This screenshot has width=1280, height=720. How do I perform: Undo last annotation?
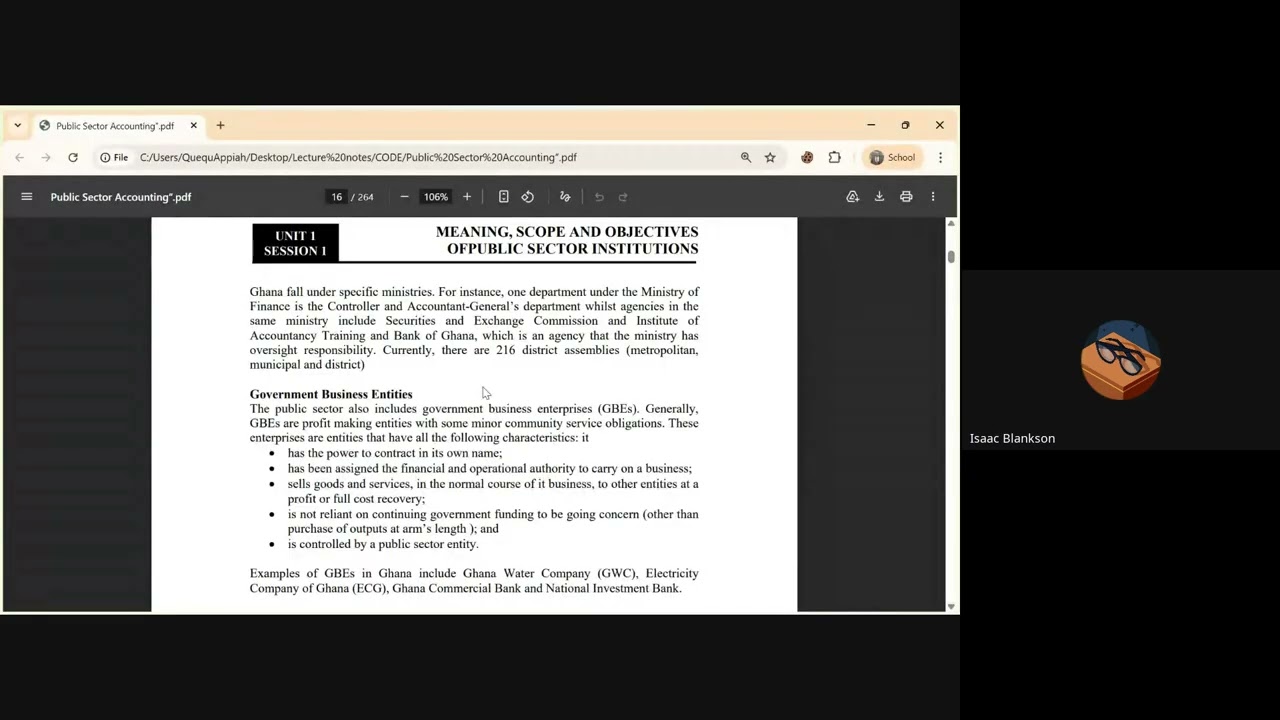point(599,197)
